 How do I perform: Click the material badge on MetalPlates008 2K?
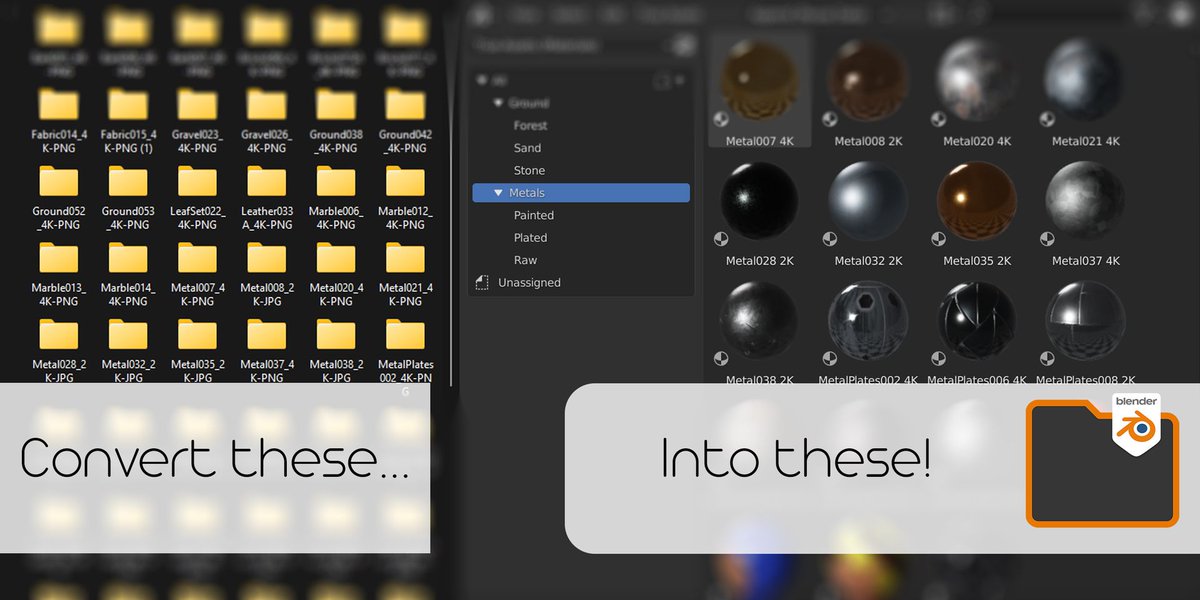(x=1045, y=358)
